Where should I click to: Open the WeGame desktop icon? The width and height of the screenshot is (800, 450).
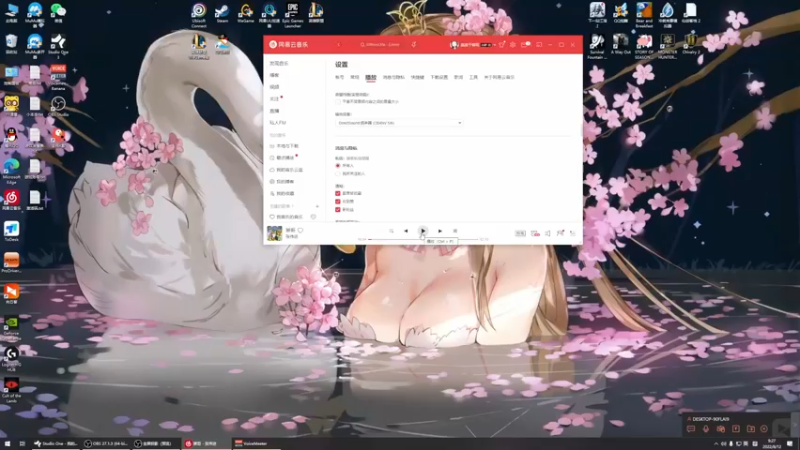point(245,13)
